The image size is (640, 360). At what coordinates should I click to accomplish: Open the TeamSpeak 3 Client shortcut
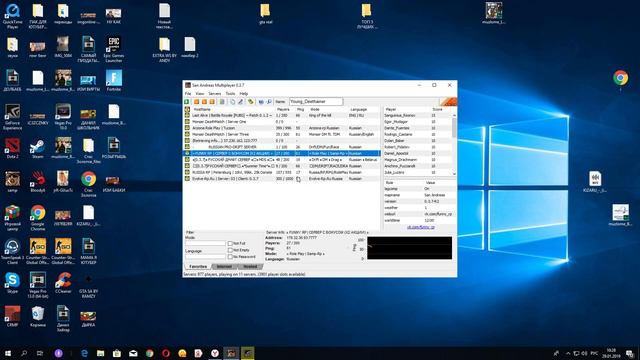pos(12,252)
